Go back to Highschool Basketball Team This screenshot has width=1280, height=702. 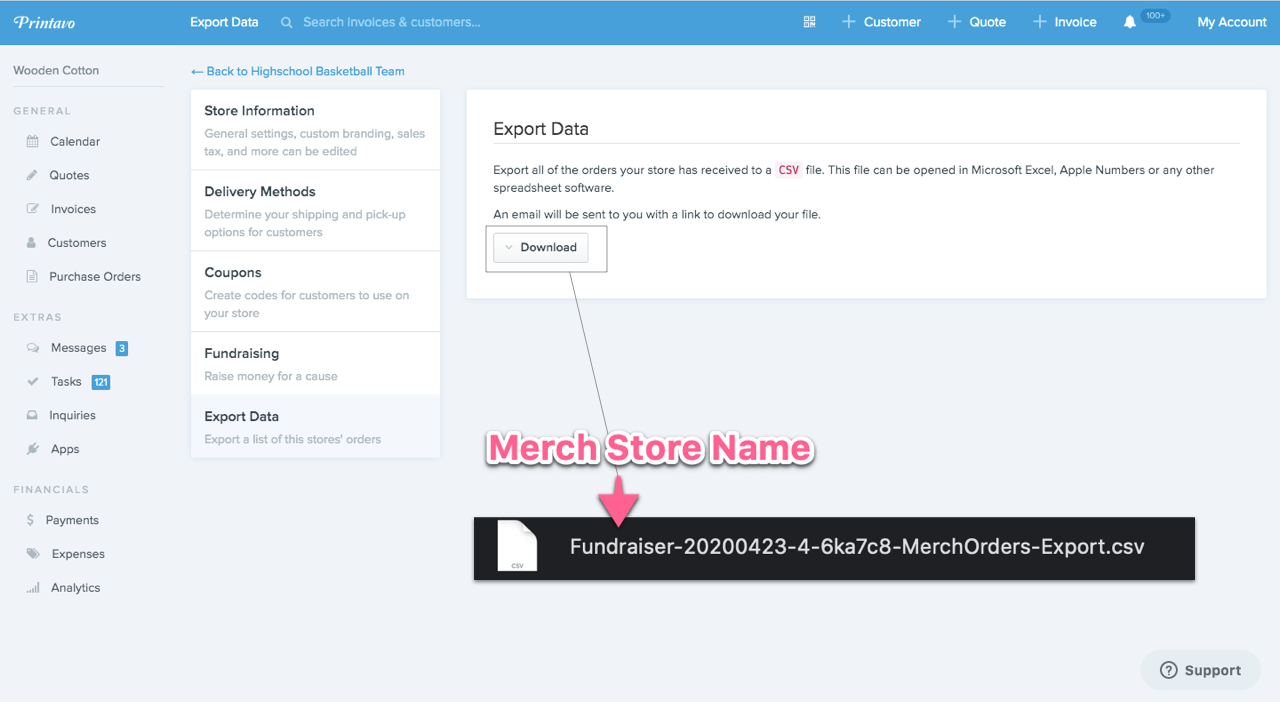tap(298, 71)
